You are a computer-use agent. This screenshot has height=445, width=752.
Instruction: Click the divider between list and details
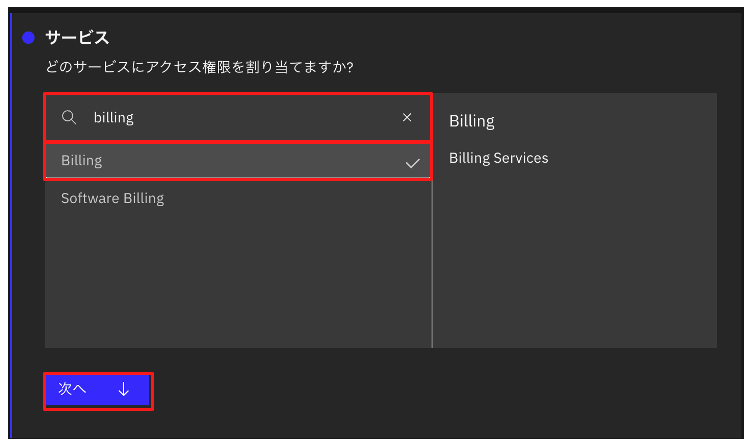pyautogui.click(x=432, y=260)
